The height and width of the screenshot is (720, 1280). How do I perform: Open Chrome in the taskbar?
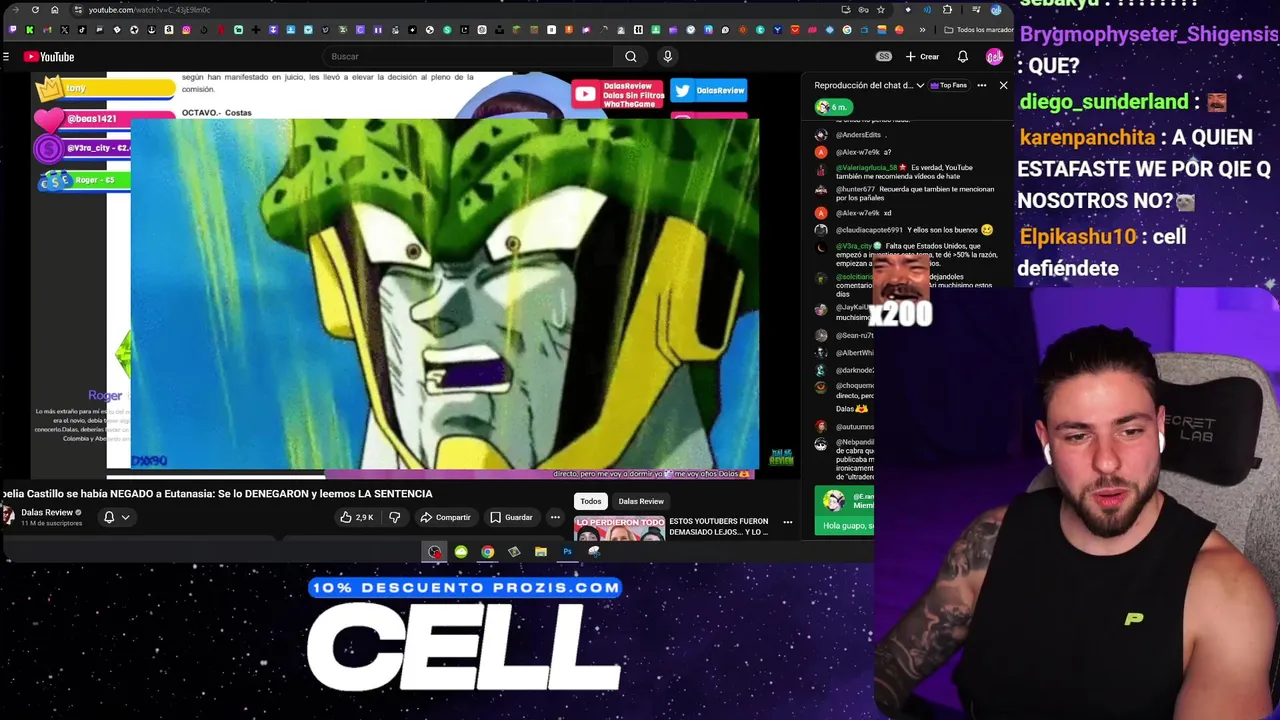487,551
